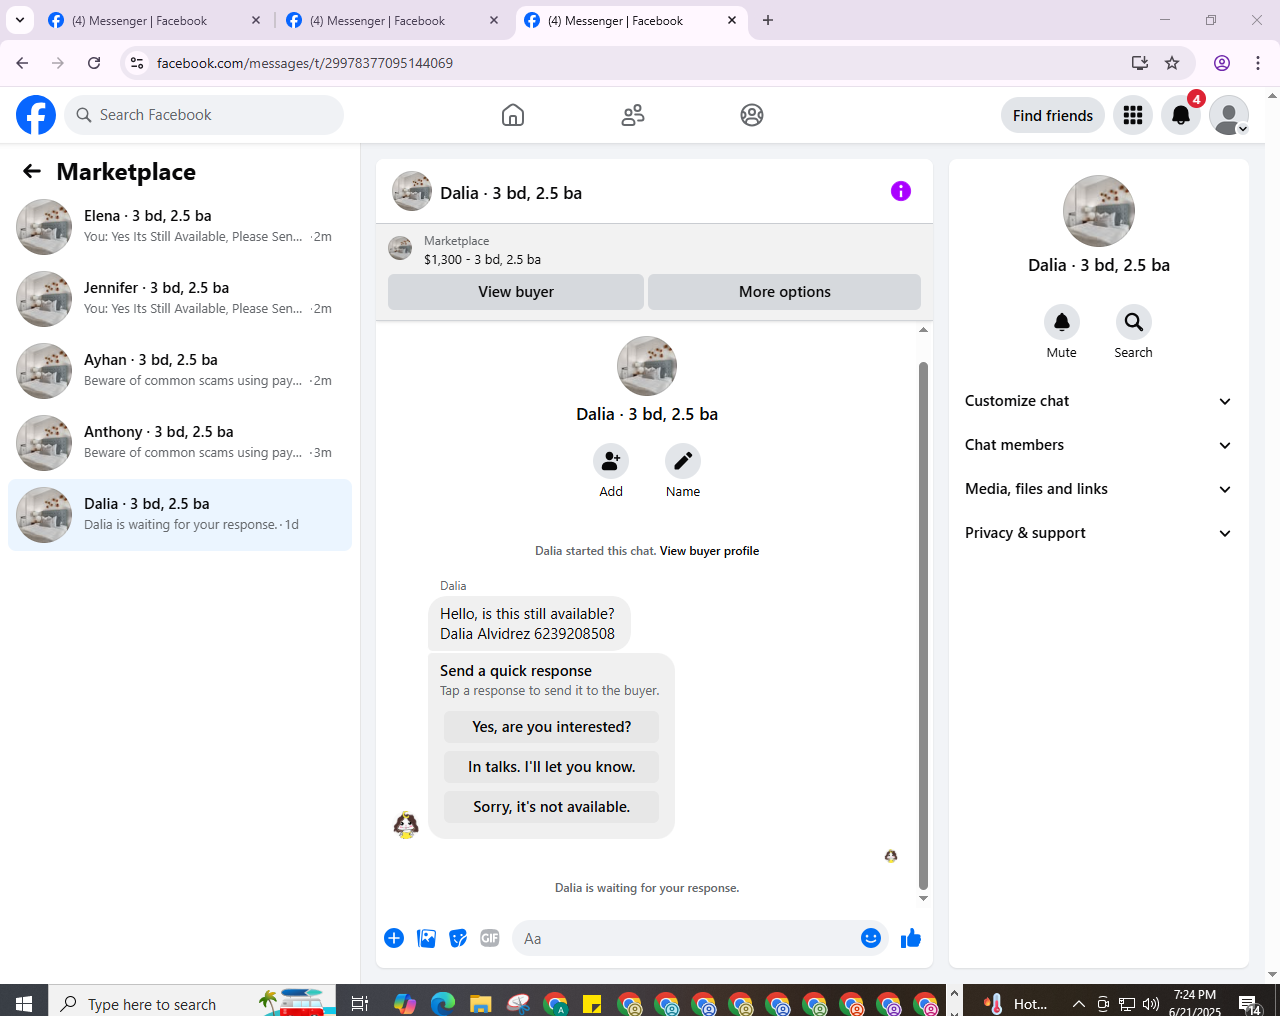Go back from Marketplace with the arrow

pos(32,171)
